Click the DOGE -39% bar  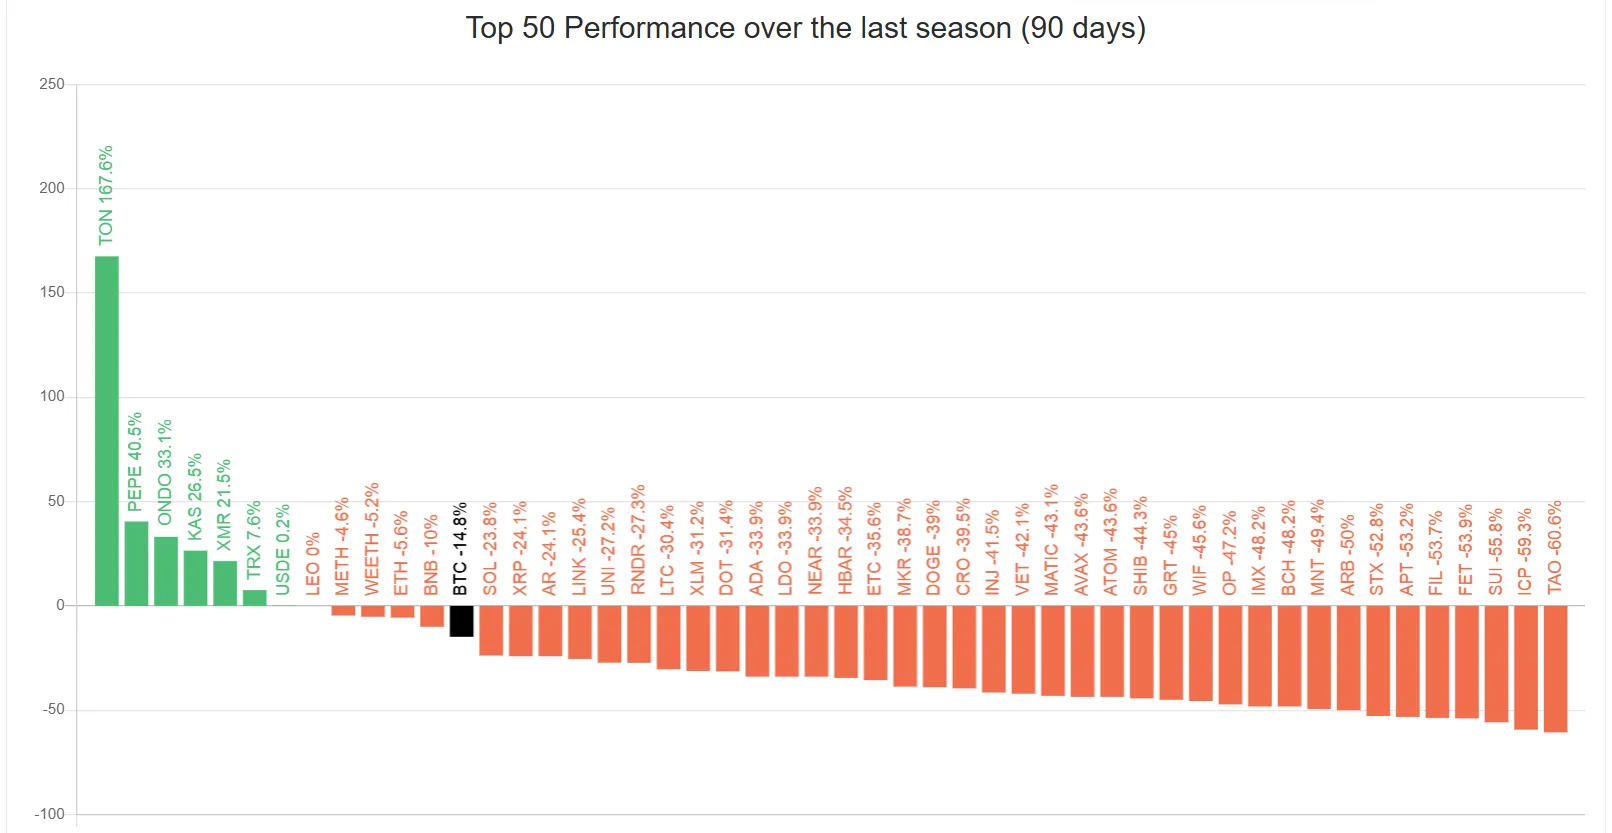pyautogui.click(x=934, y=647)
